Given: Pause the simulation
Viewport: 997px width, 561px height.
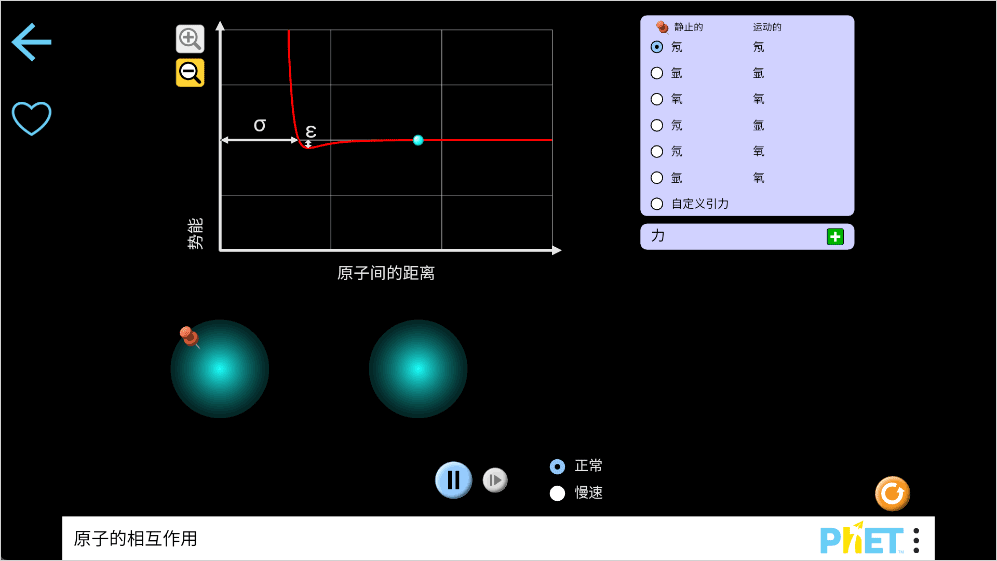Looking at the screenshot, I should [453, 480].
